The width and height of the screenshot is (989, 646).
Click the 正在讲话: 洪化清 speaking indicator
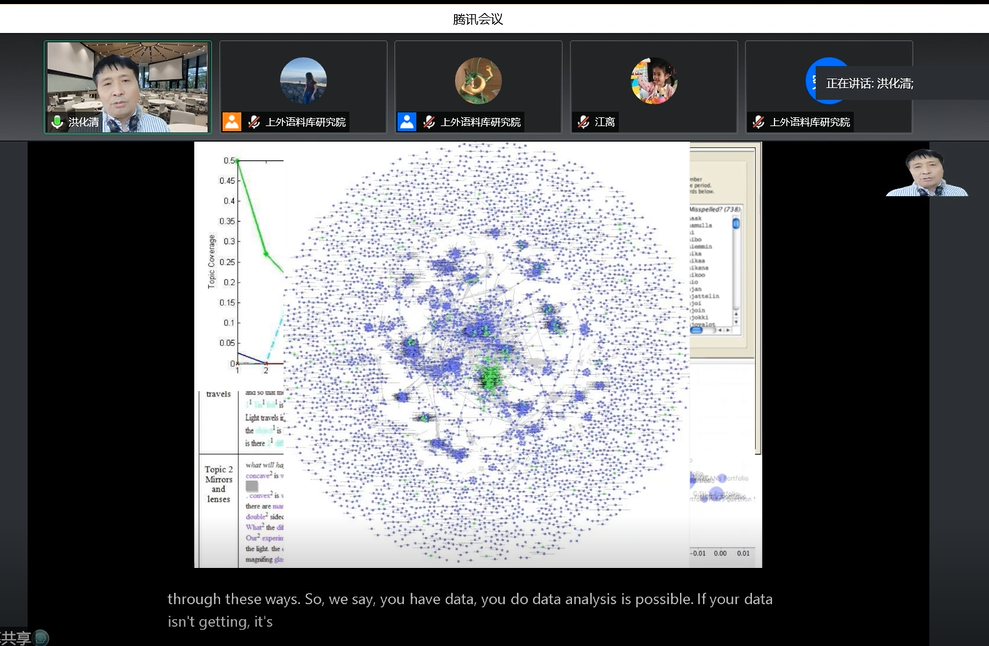tap(869, 84)
